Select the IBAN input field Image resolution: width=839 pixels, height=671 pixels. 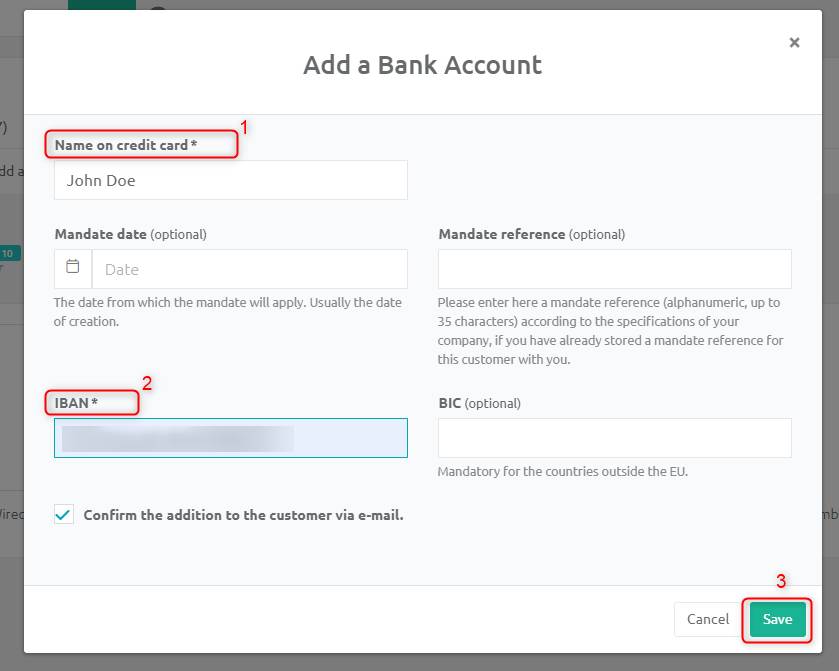[231, 438]
